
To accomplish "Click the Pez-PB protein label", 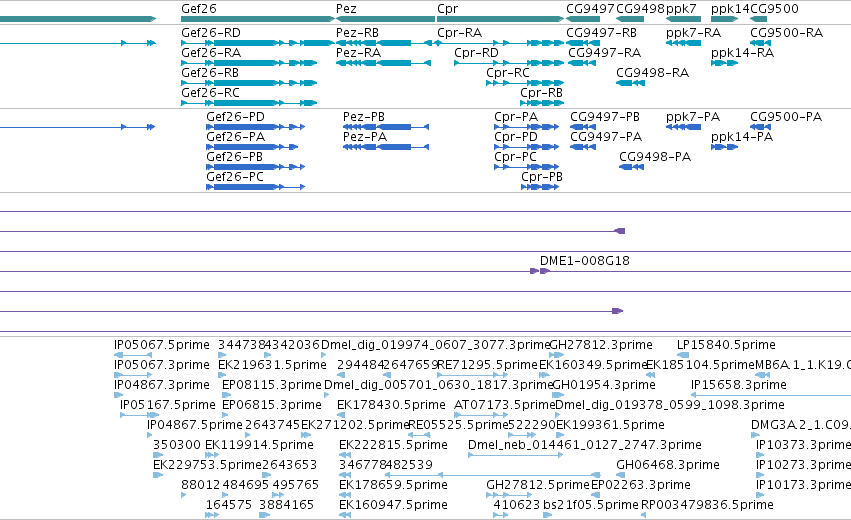I will (364, 117).
